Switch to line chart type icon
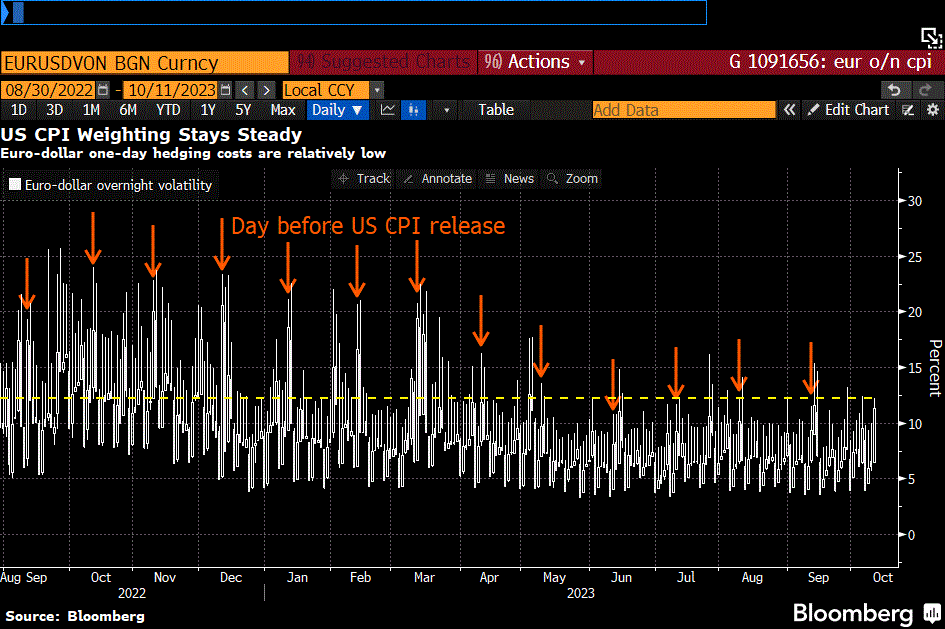The width and height of the screenshot is (945, 629). click(388, 110)
